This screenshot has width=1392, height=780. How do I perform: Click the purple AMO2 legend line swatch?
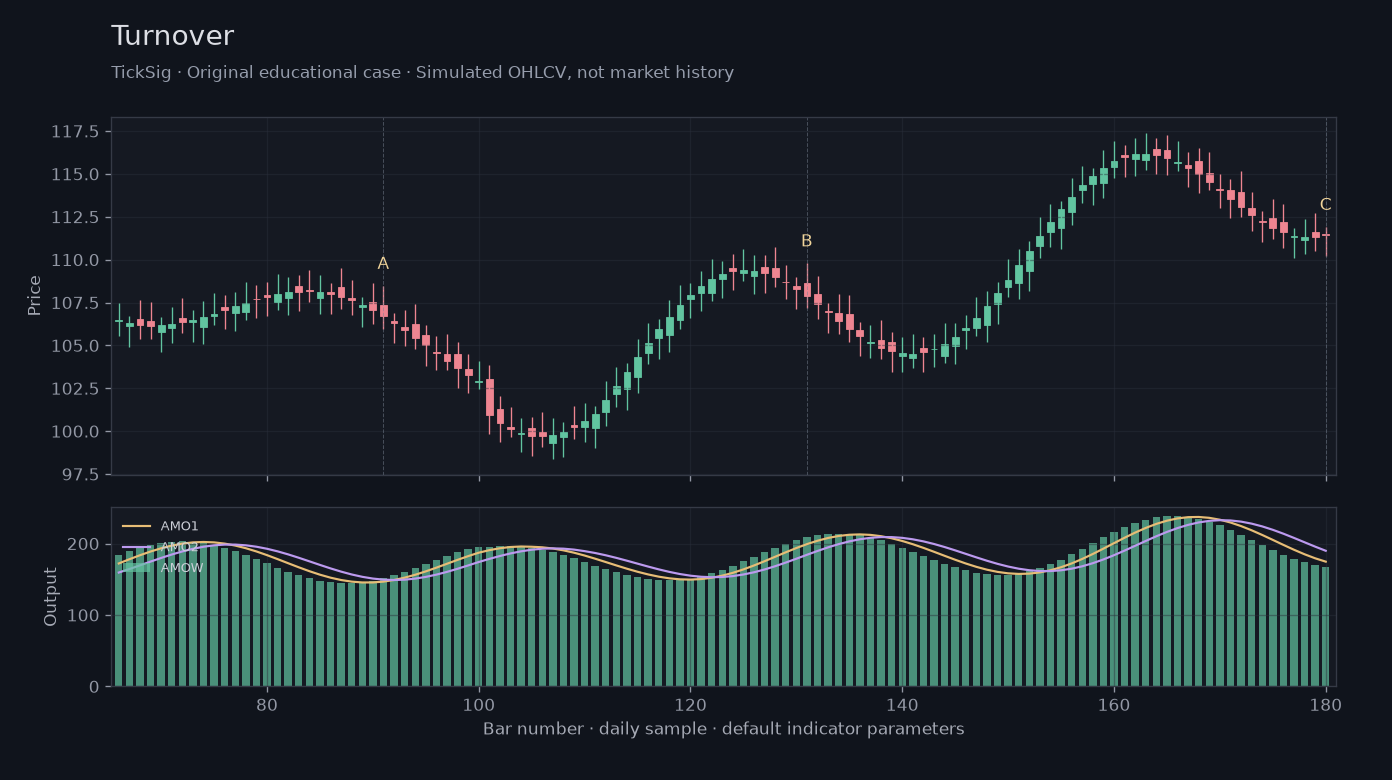tap(136, 547)
